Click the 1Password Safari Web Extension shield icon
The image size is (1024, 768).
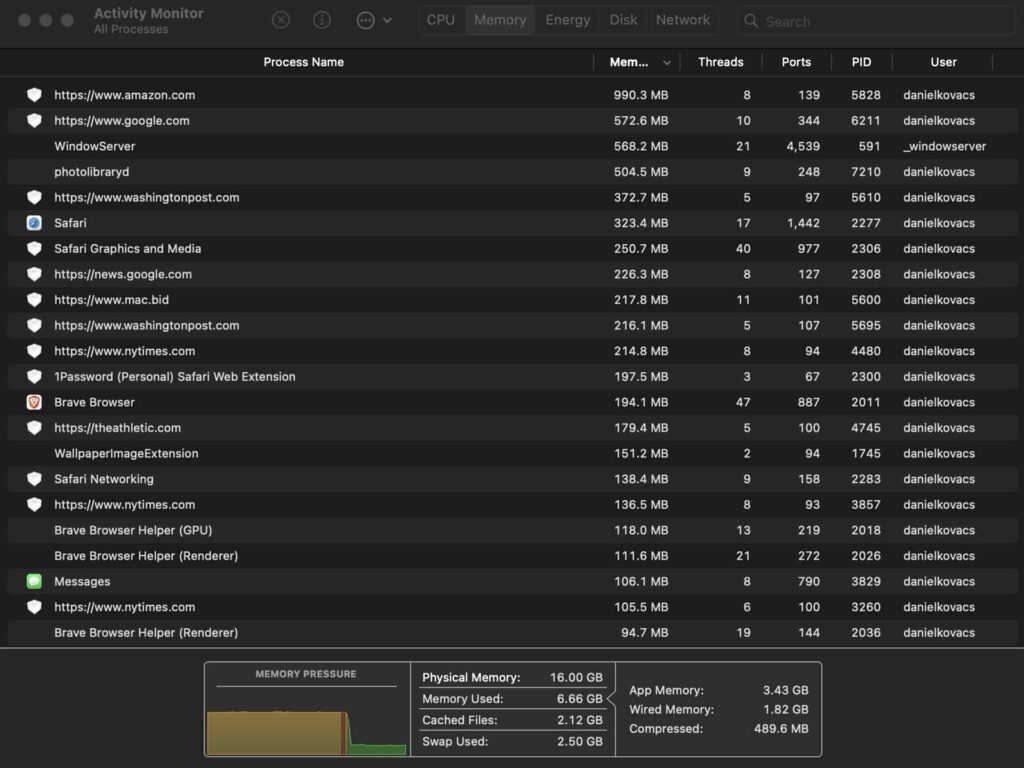(x=35, y=376)
